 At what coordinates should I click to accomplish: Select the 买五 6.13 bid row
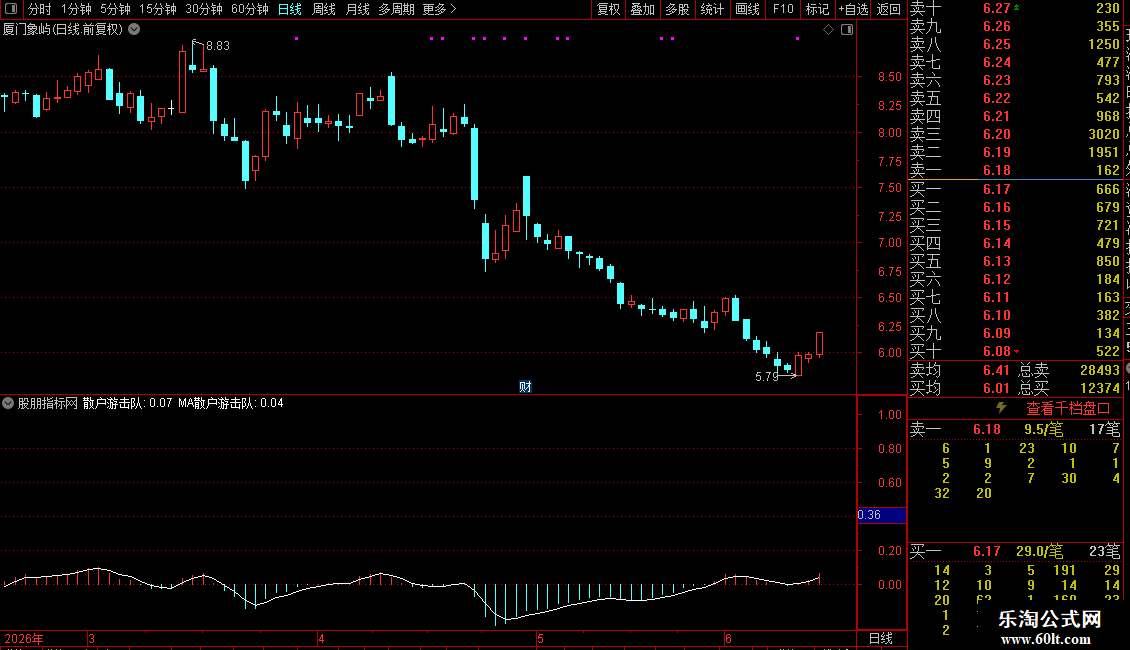point(1015,262)
